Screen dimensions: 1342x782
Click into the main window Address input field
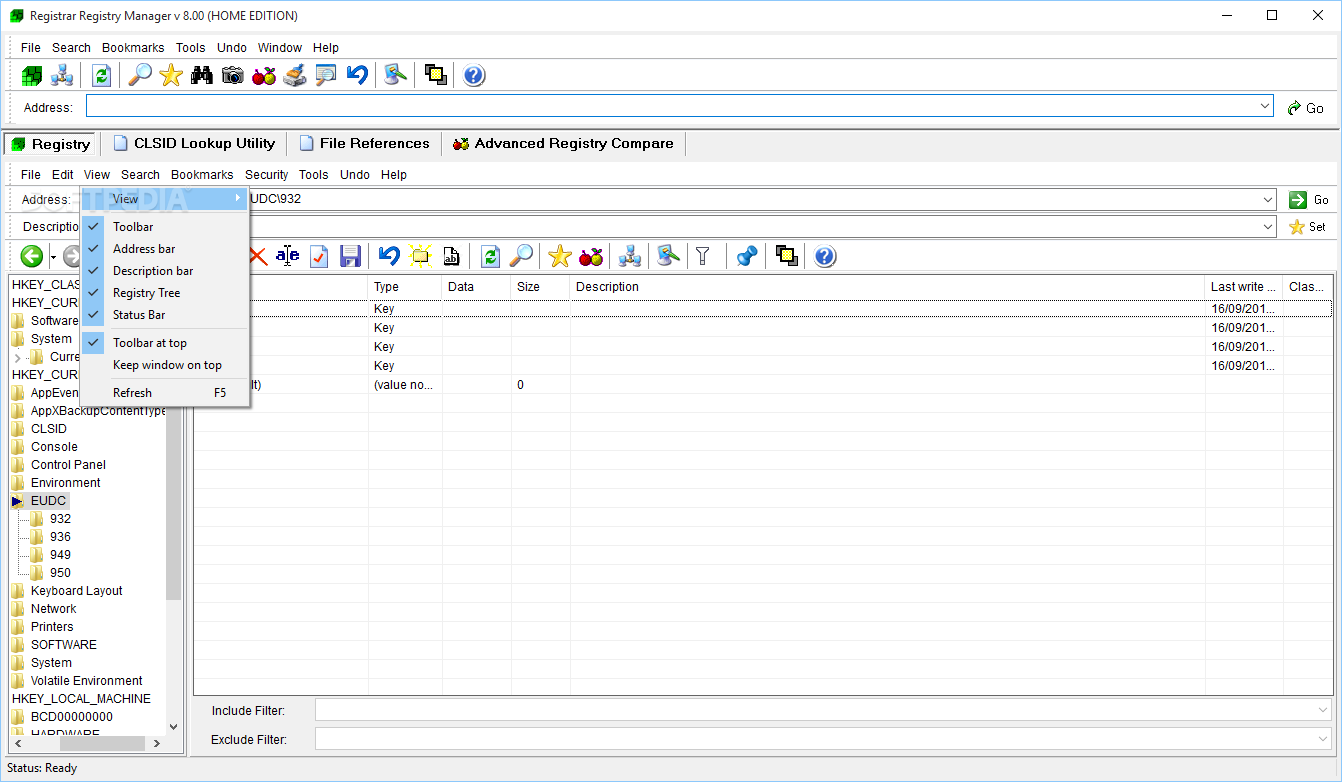[x=670, y=106]
